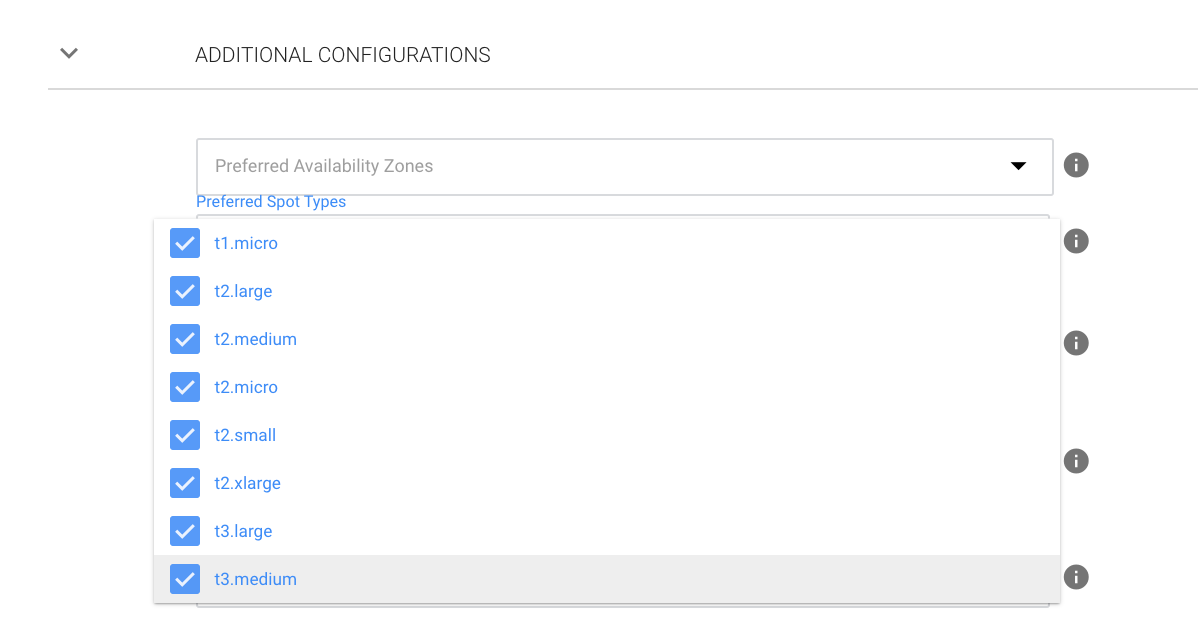Image resolution: width=1198 pixels, height=630 pixels.
Task: Click info icon right of t3.medium row
Action: point(1075,577)
